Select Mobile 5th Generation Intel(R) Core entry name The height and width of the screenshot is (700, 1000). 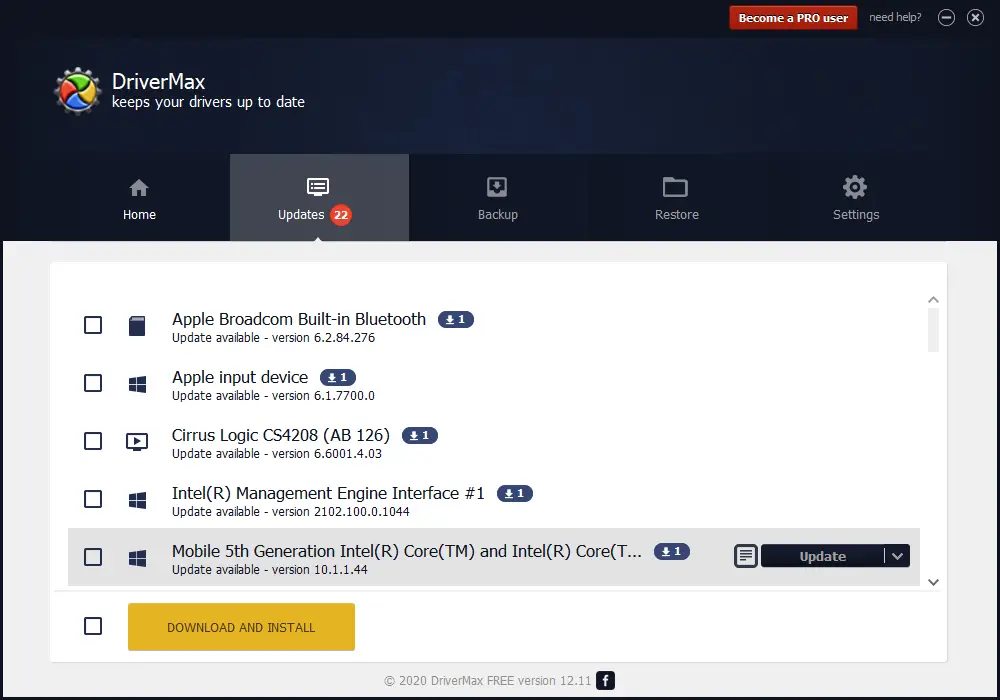[406, 551]
